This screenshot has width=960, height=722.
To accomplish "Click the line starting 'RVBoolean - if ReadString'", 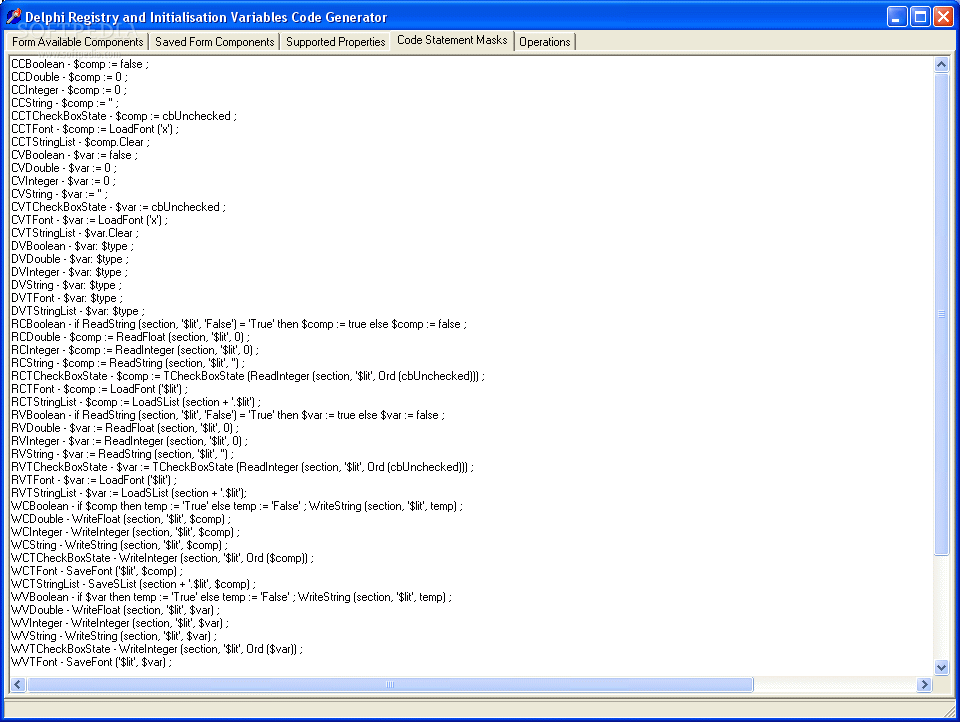I will (228, 415).
